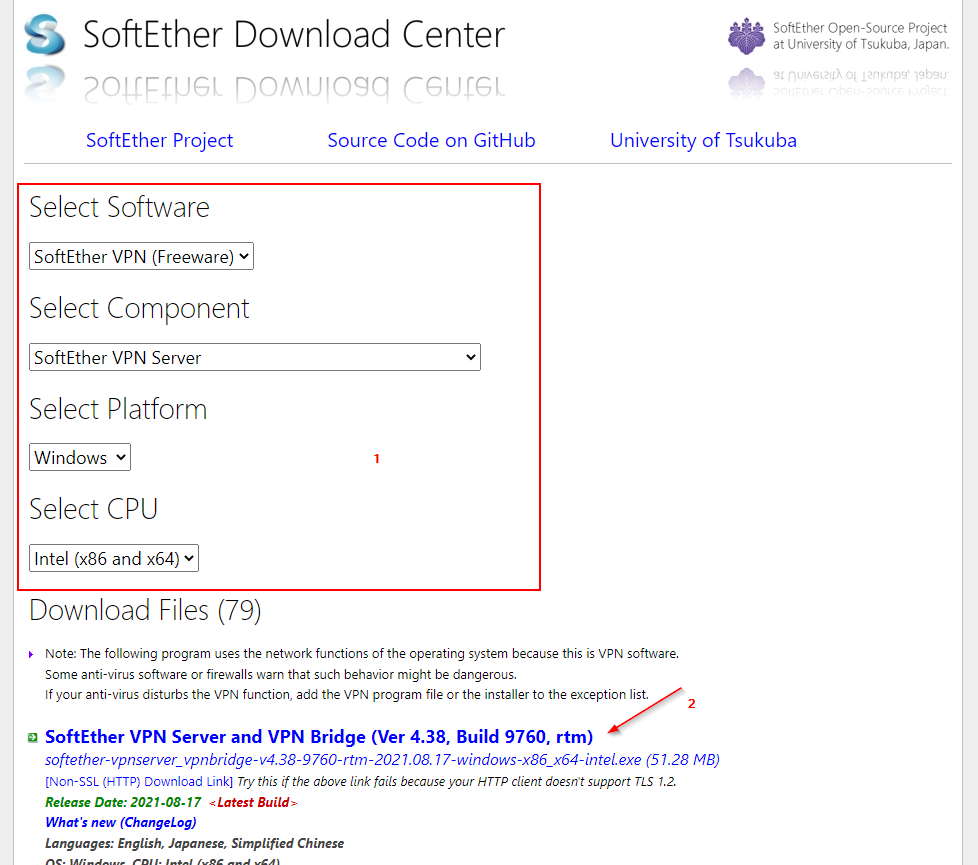Expand the Select CPU Intel dropdown
The height and width of the screenshot is (865, 978).
(114, 558)
